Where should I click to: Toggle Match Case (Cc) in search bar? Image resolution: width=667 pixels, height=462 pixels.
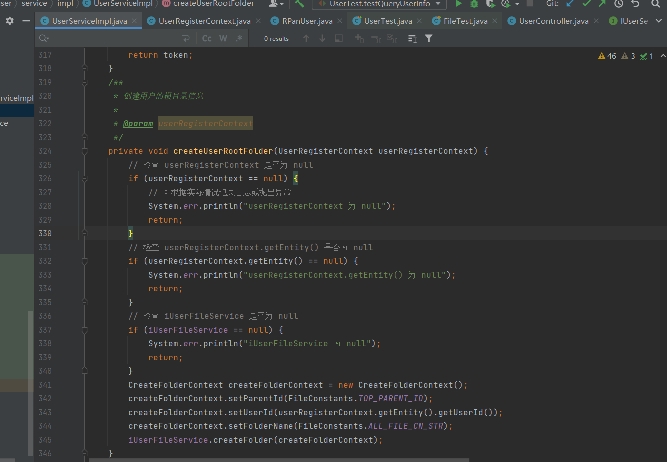207,38
